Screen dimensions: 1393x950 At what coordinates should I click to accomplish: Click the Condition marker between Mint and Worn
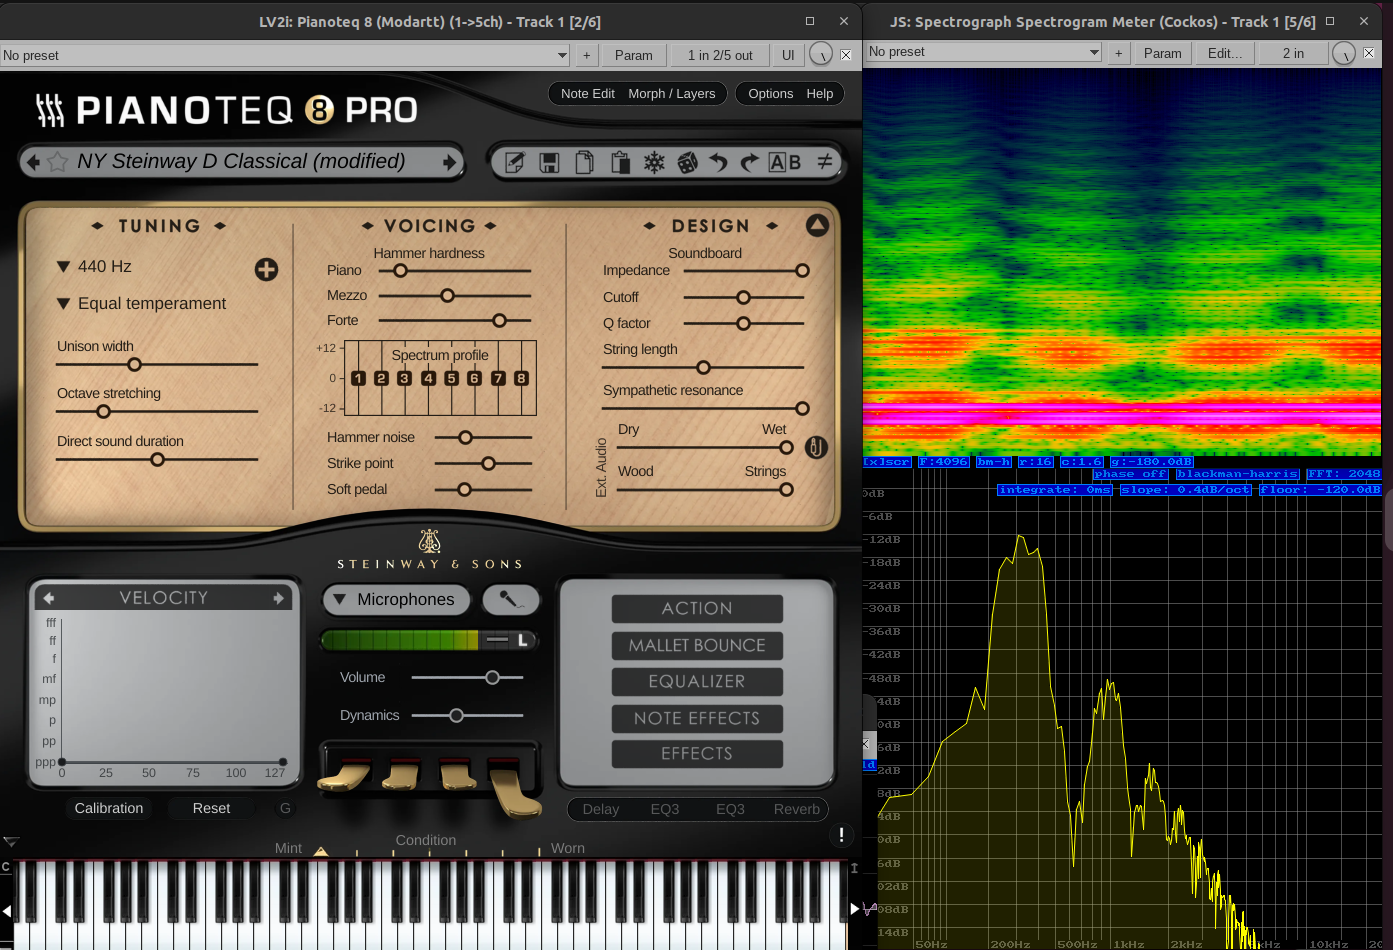coord(321,851)
